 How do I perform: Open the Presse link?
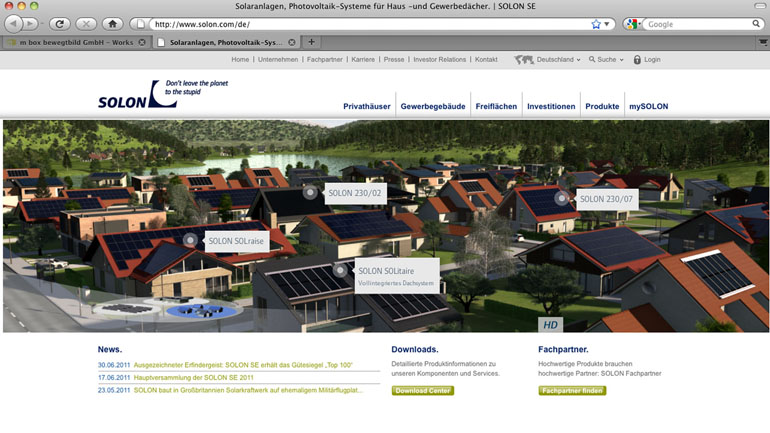coord(394,59)
